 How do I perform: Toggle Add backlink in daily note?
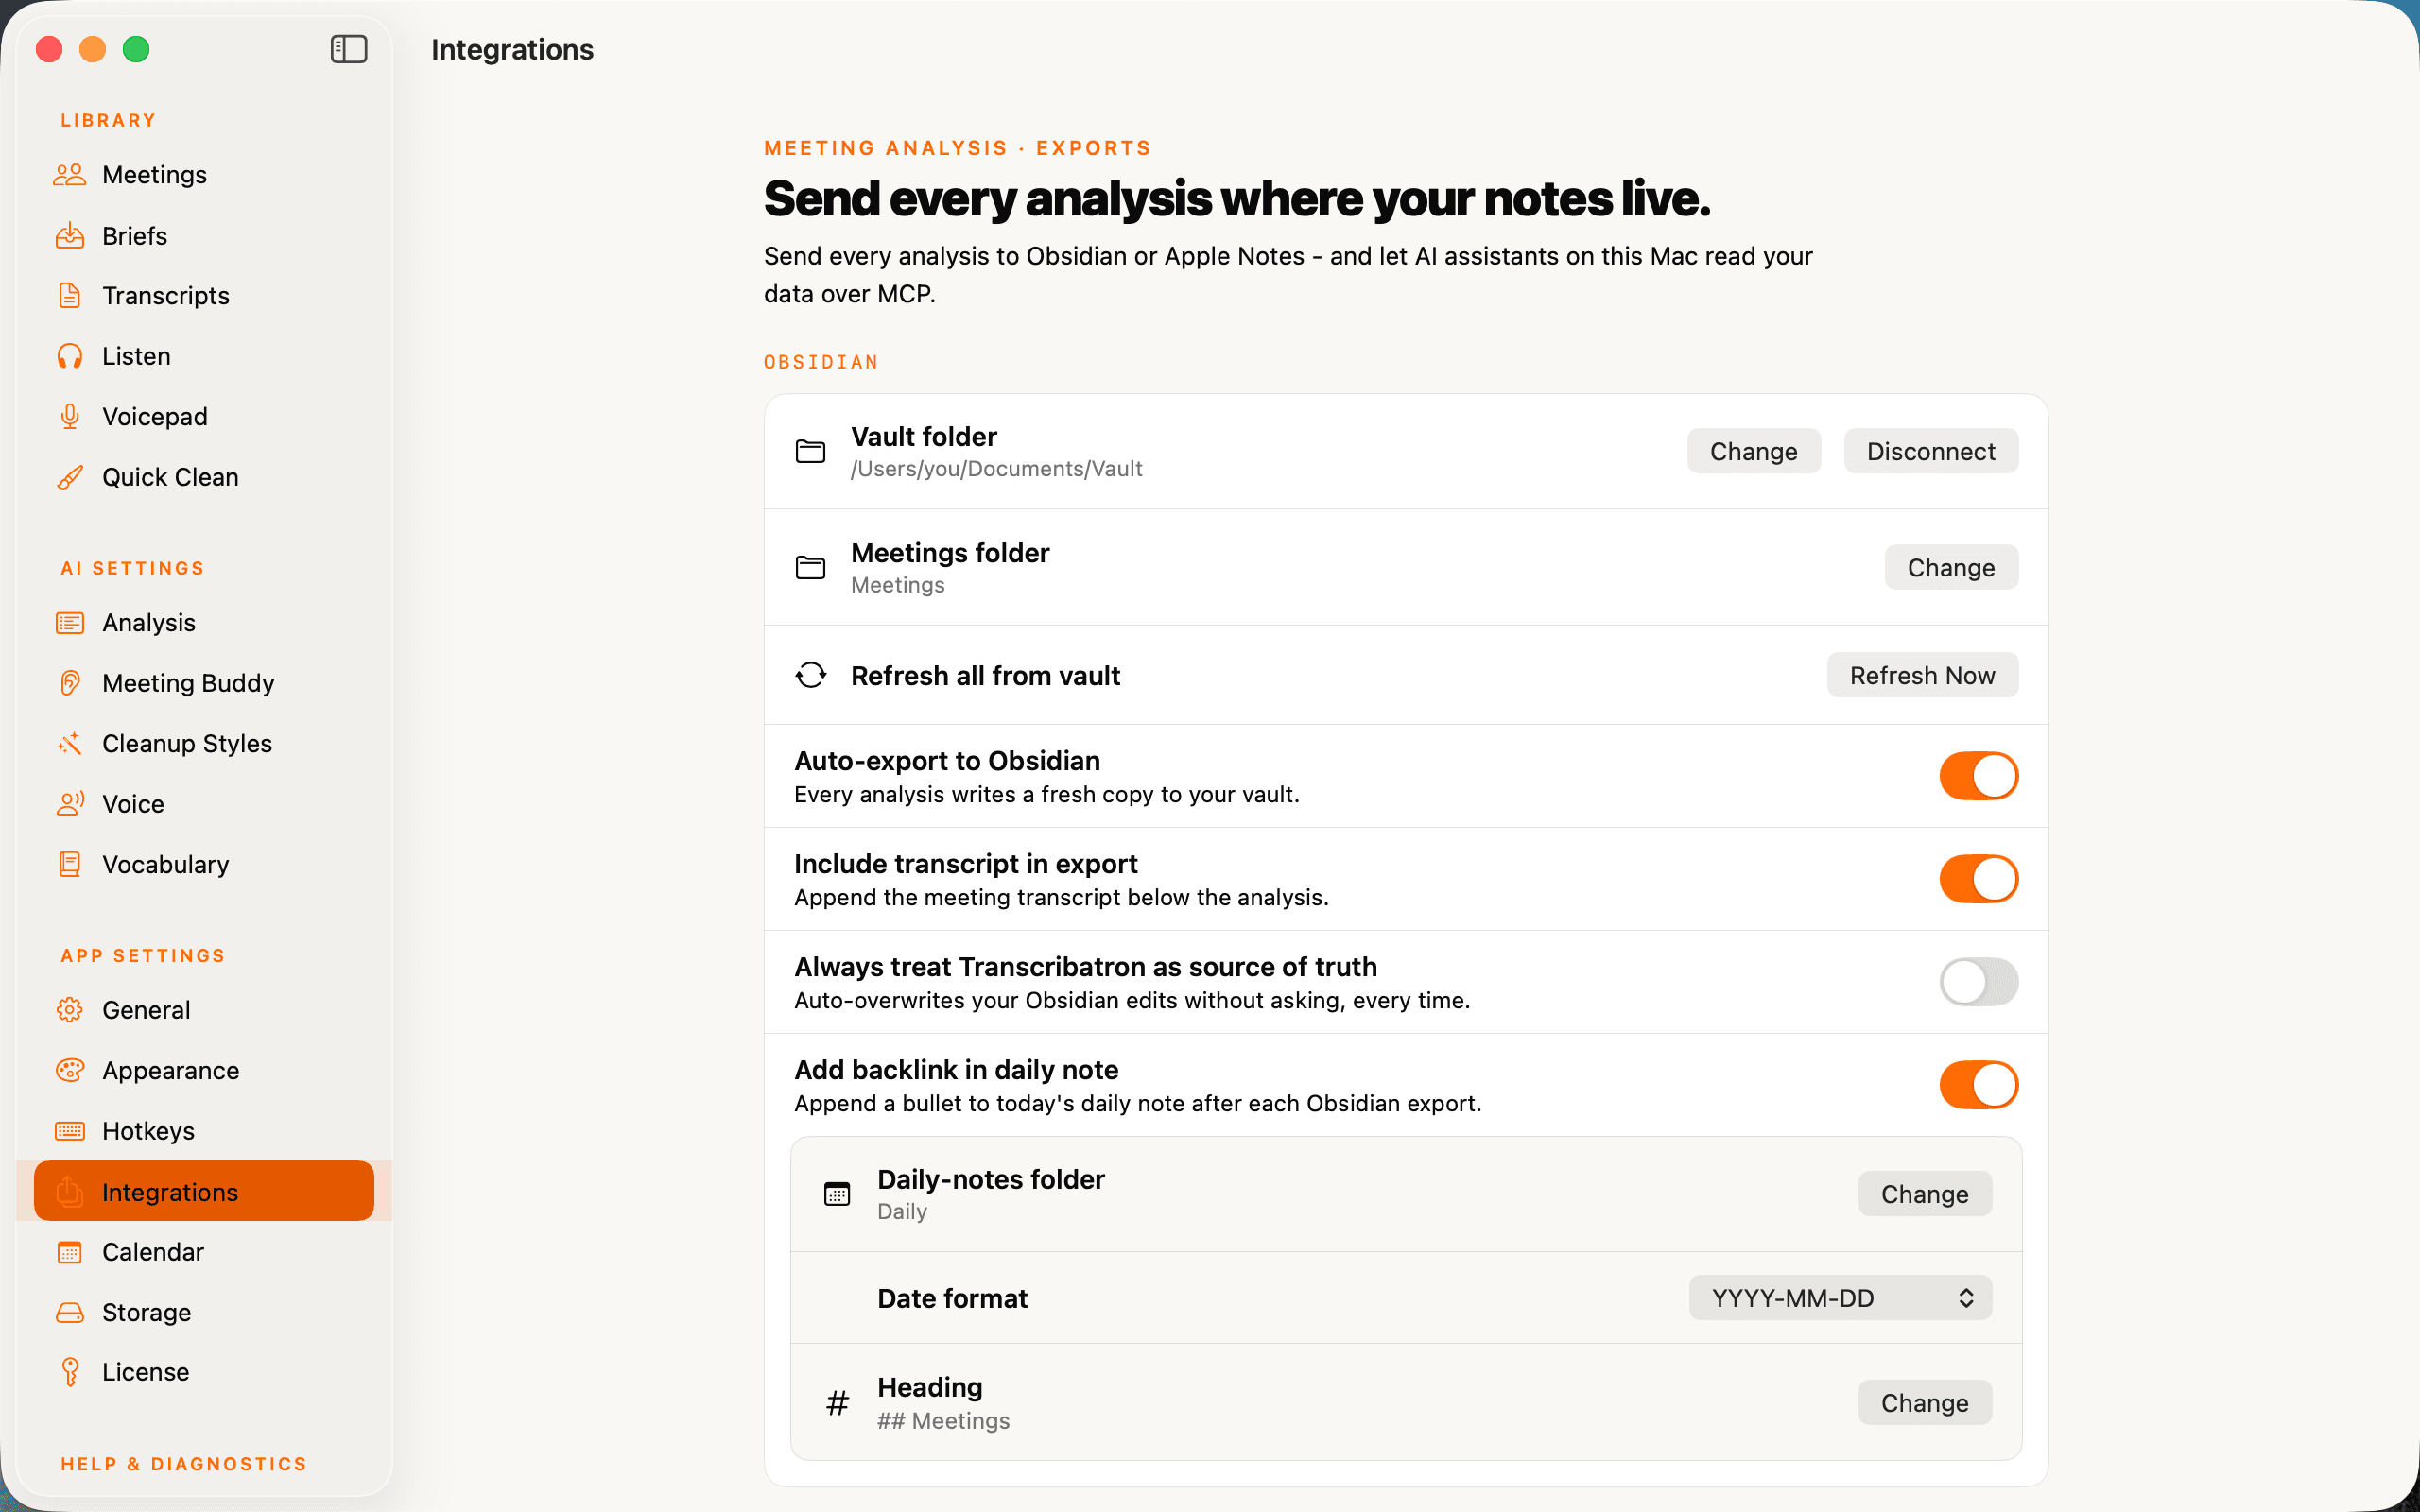click(1979, 1085)
